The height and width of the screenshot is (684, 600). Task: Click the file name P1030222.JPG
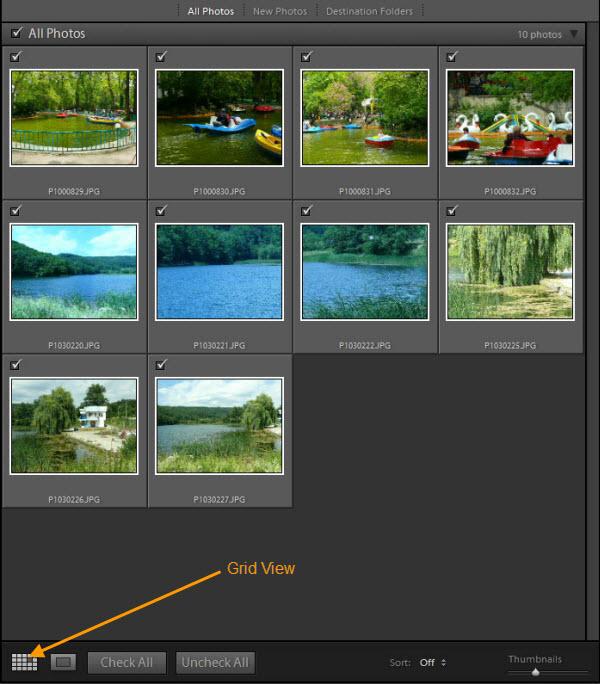pyautogui.click(x=365, y=345)
